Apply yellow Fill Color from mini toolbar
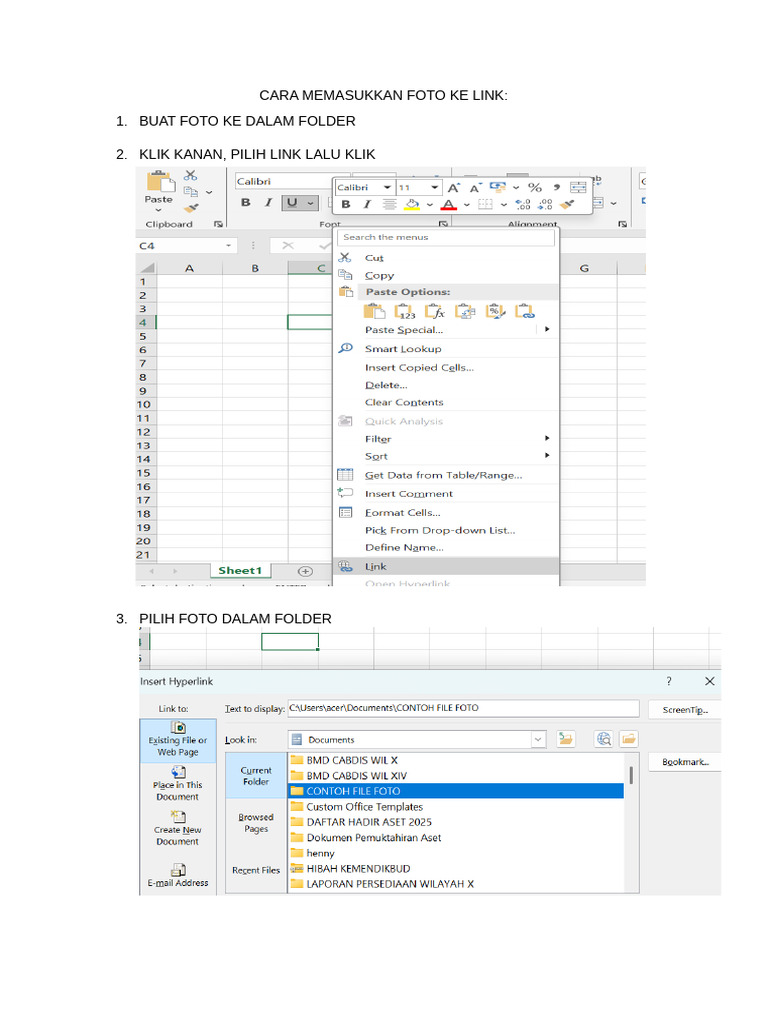 pyautogui.click(x=412, y=205)
